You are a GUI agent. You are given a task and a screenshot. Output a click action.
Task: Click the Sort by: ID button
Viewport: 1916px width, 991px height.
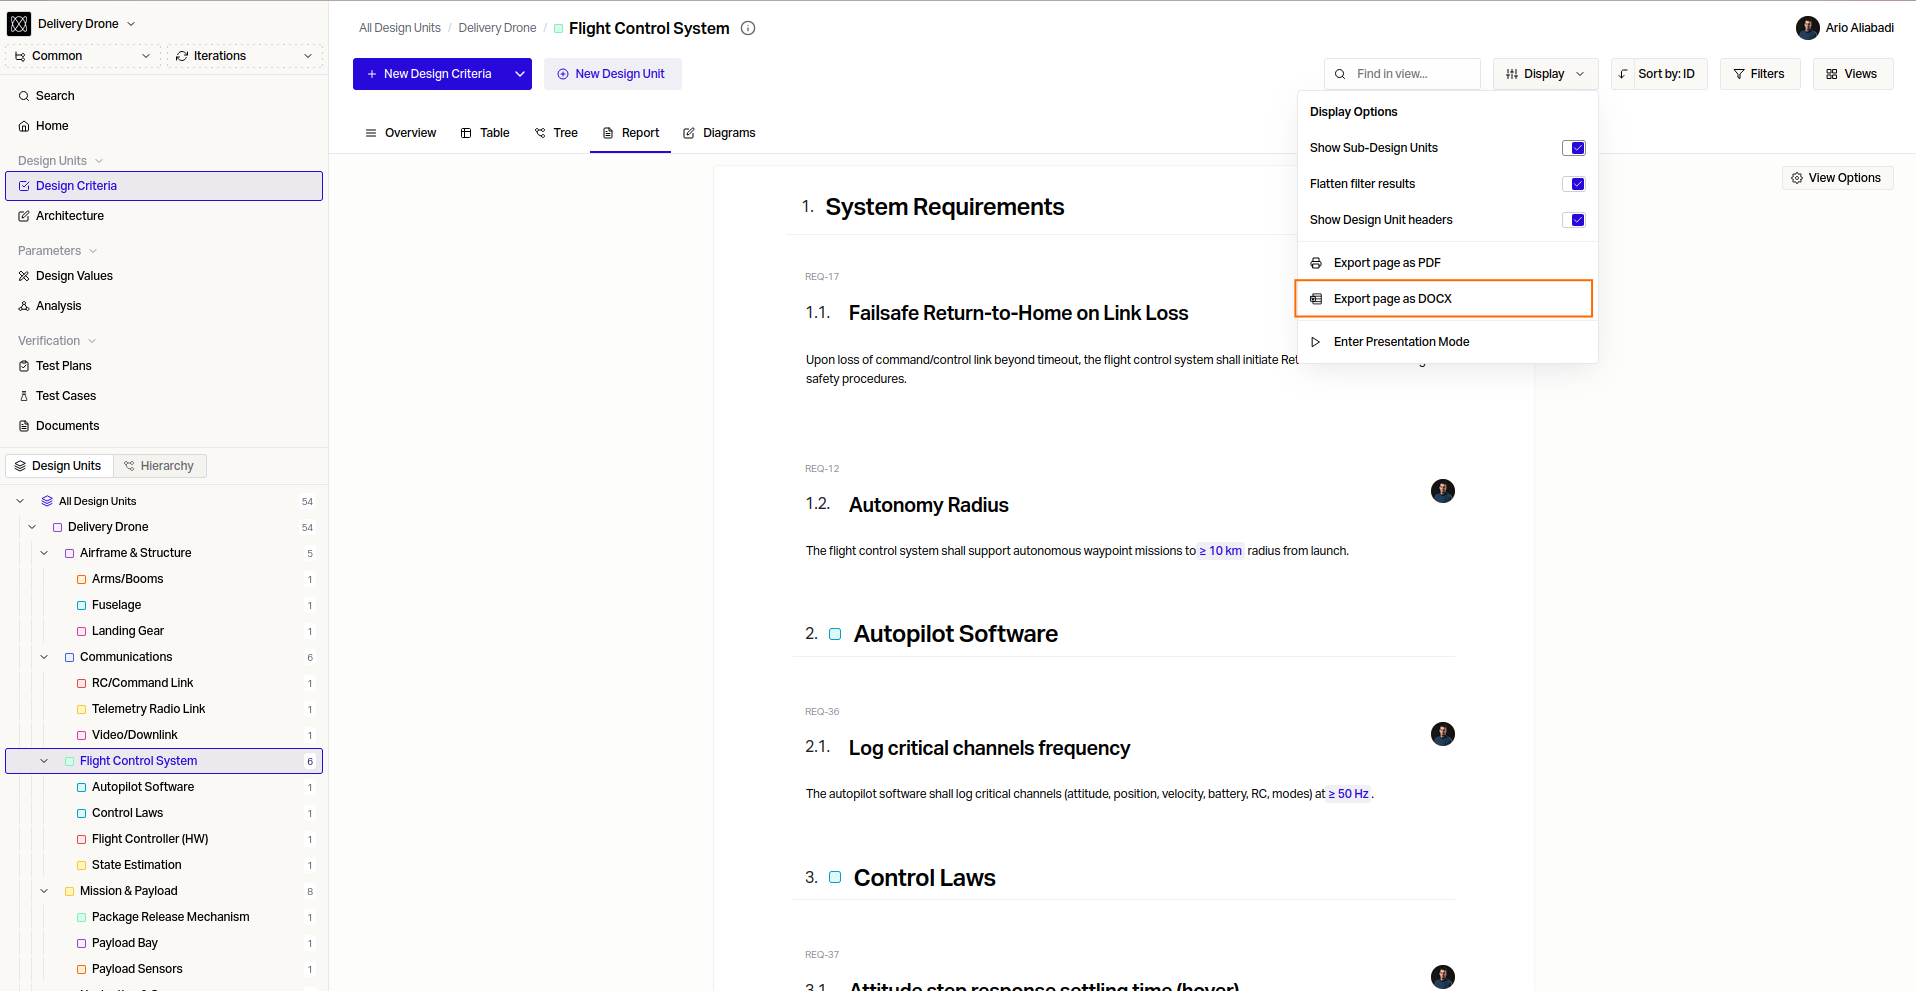(x=1658, y=74)
